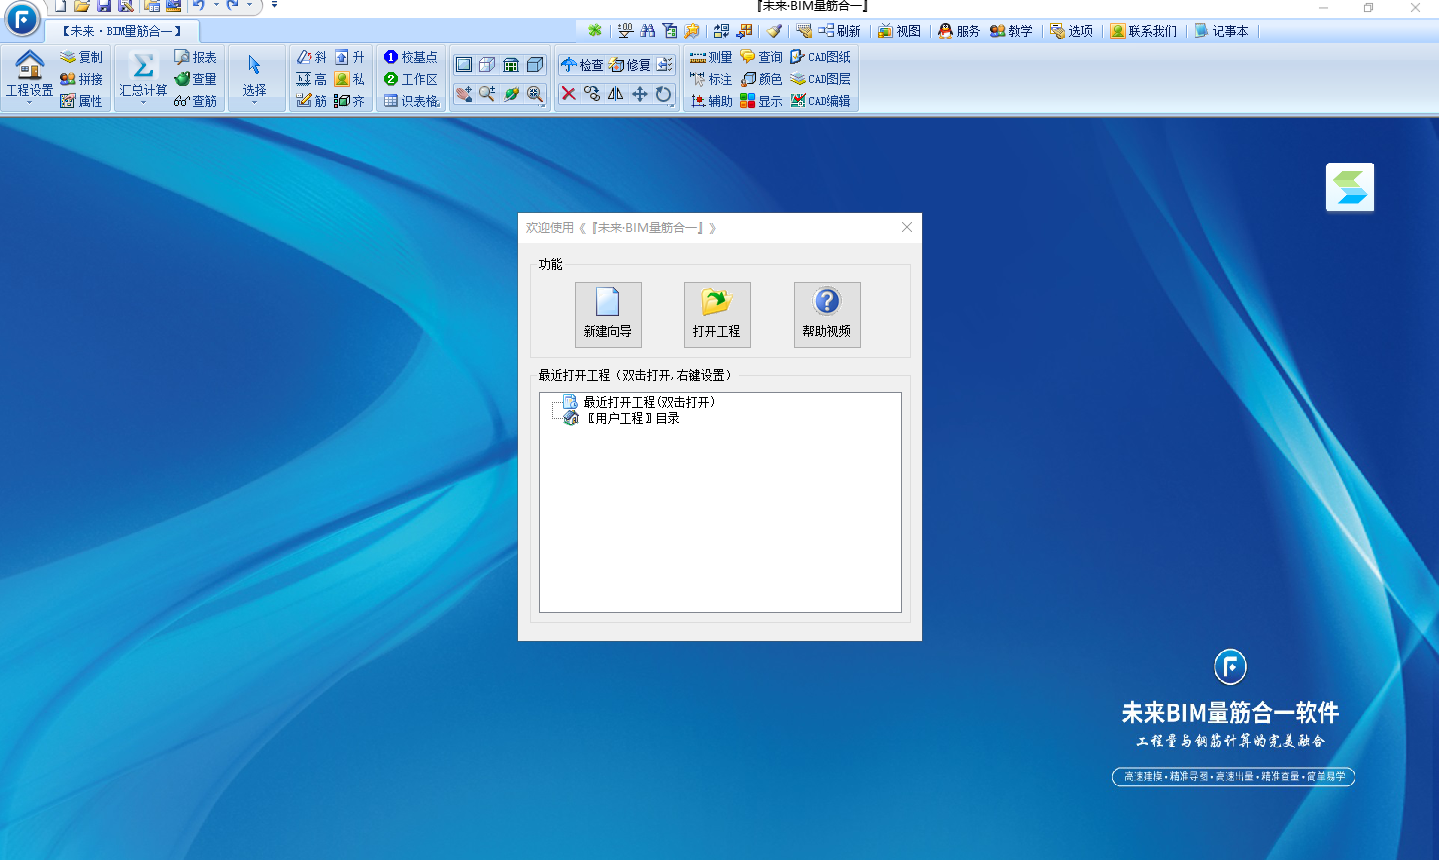Click the 查询 query tool
This screenshot has width=1439, height=860.
point(761,57)
